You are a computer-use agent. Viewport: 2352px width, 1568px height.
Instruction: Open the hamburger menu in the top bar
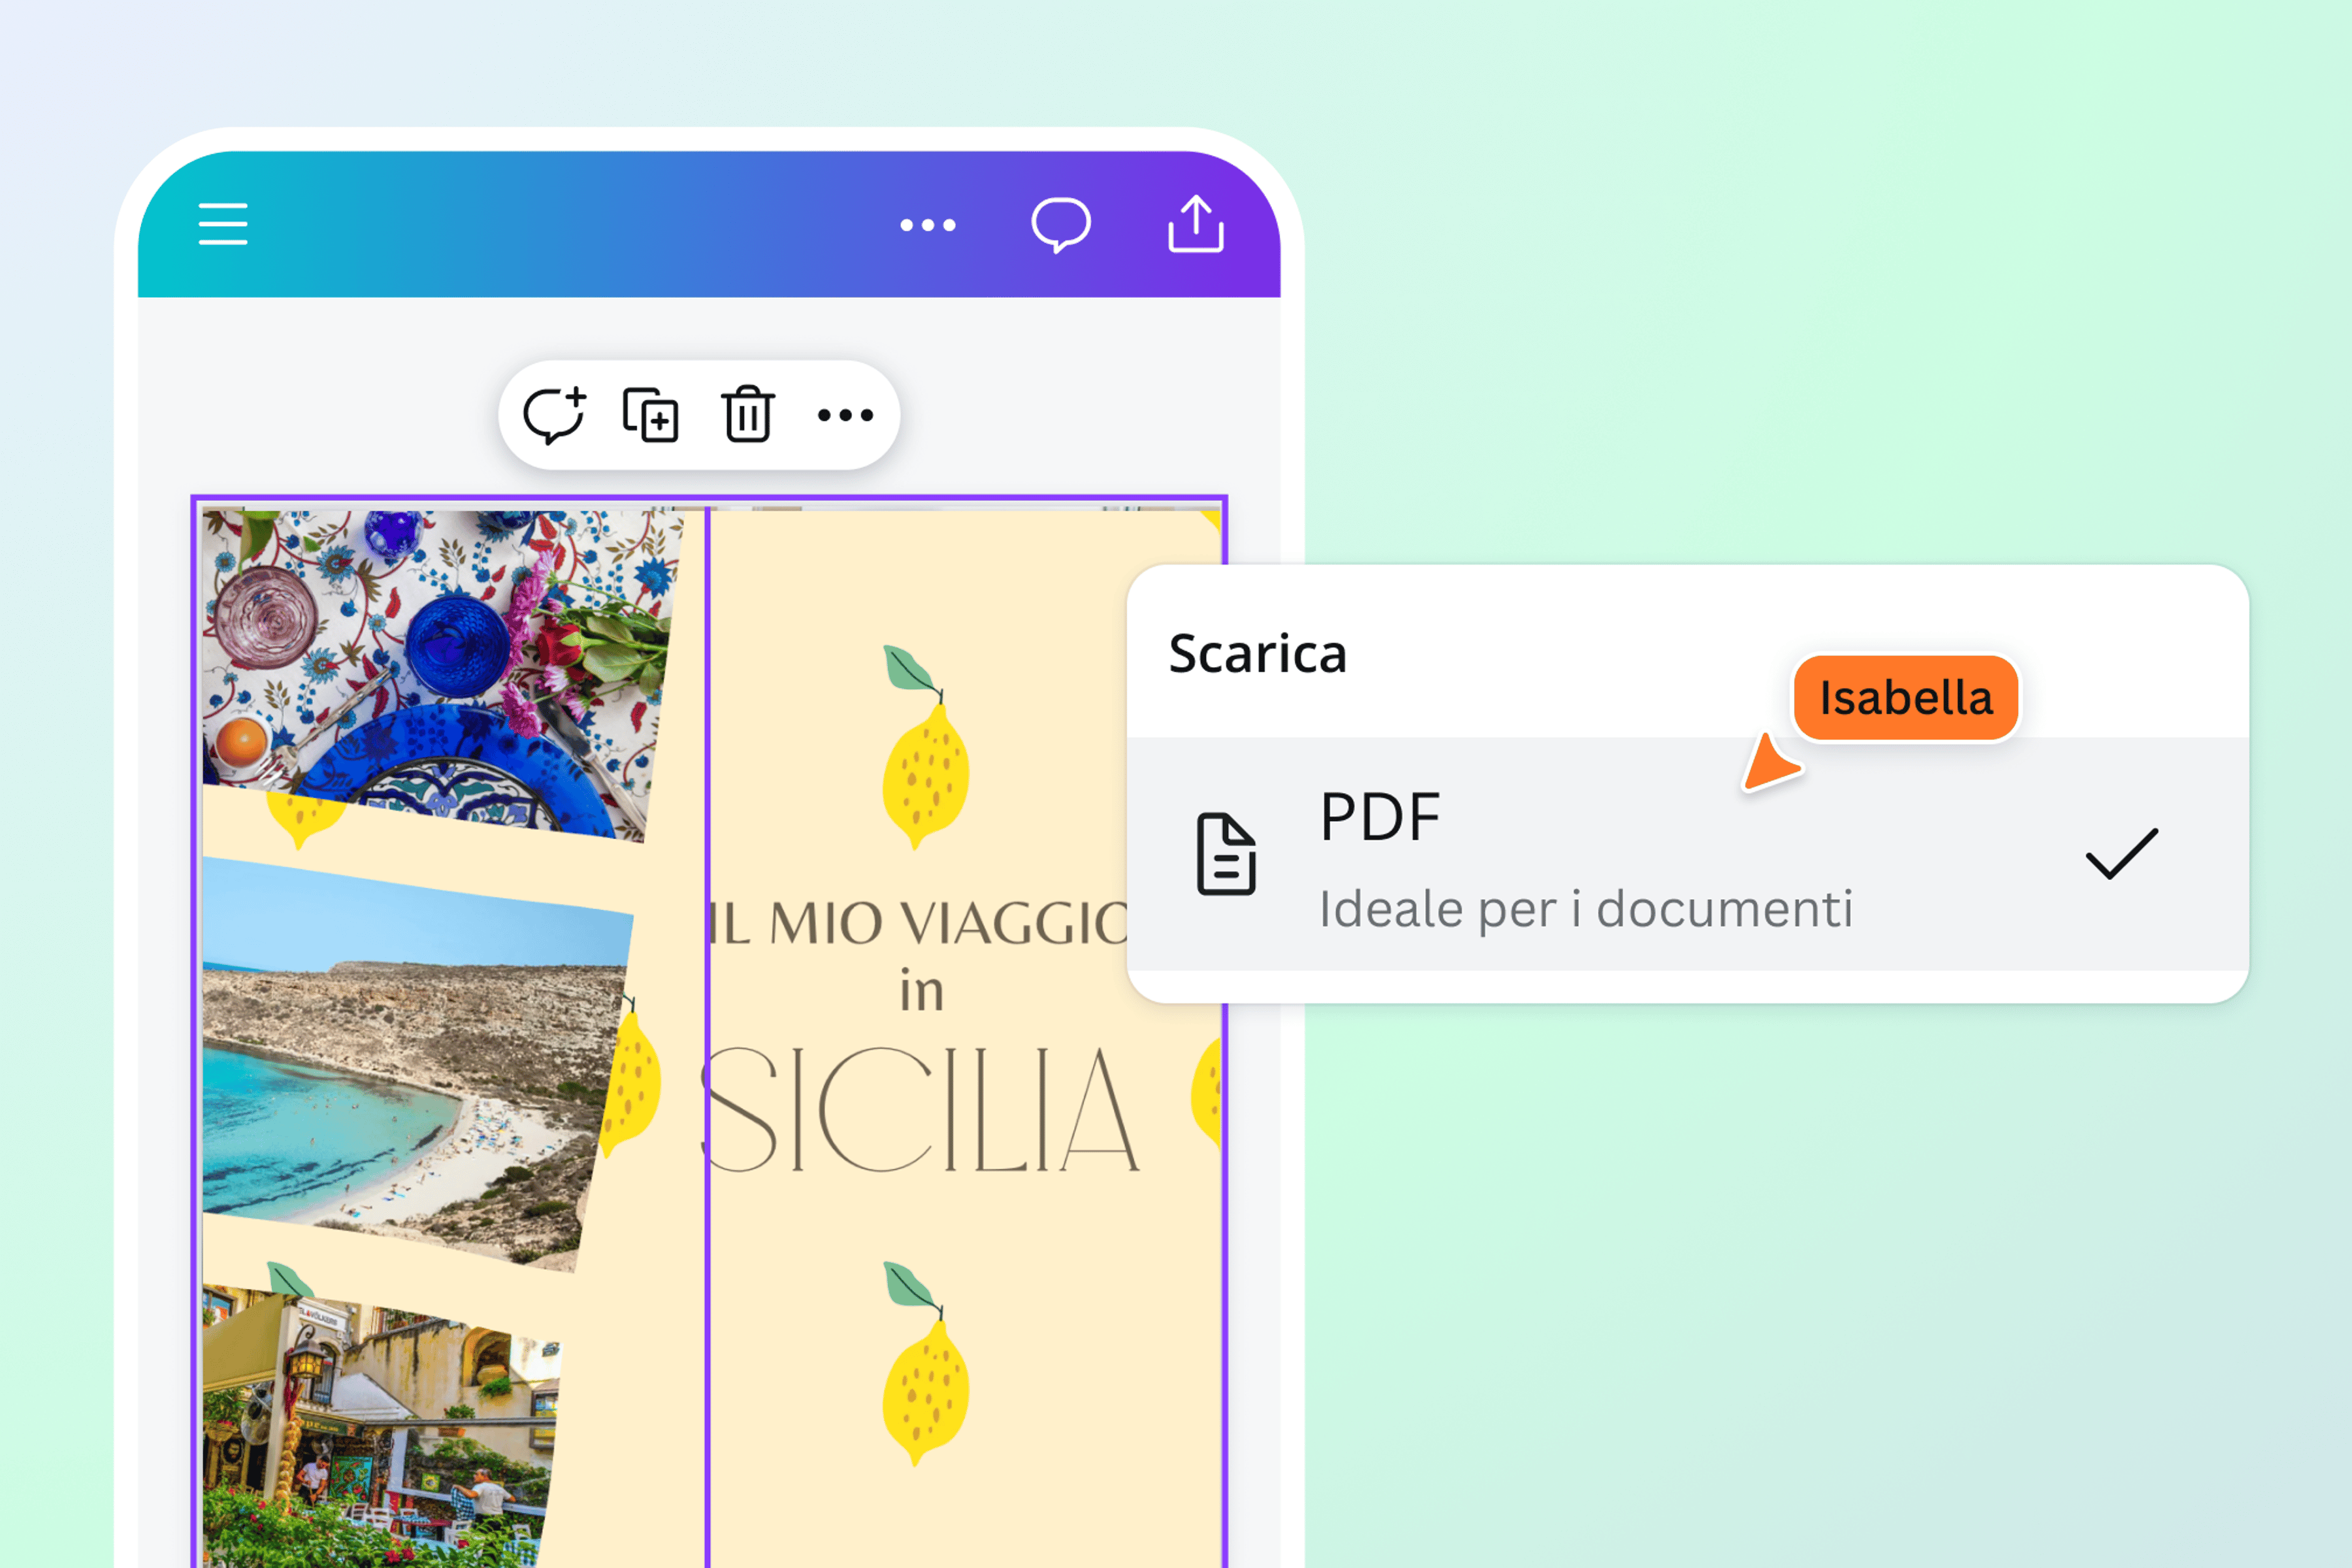pyautogui.click(x=223, y=224)
